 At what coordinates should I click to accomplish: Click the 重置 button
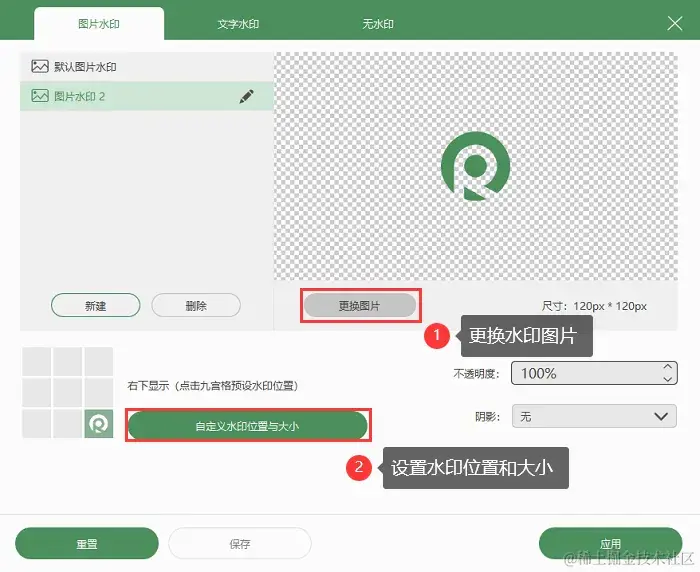tap(87, 543)
